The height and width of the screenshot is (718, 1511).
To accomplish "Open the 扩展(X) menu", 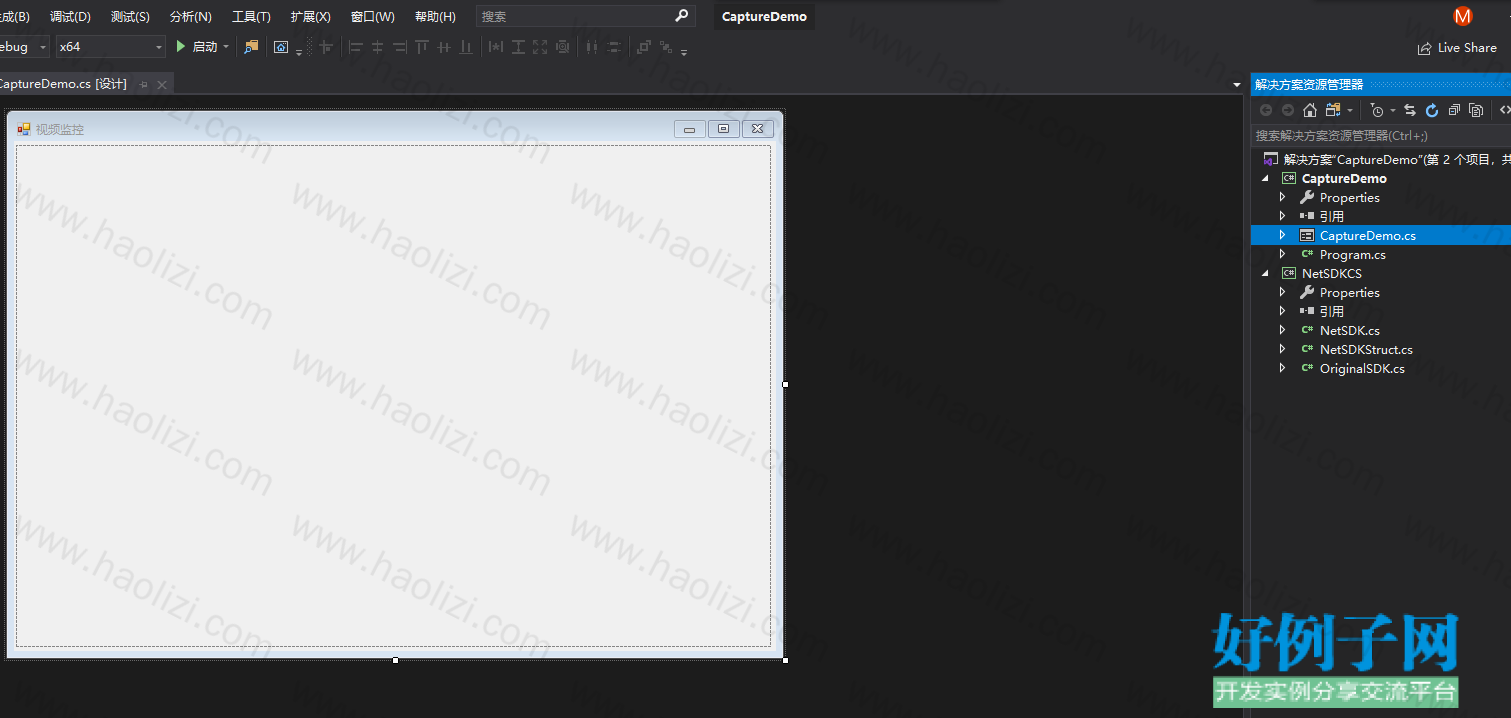I will click(310, 17).
